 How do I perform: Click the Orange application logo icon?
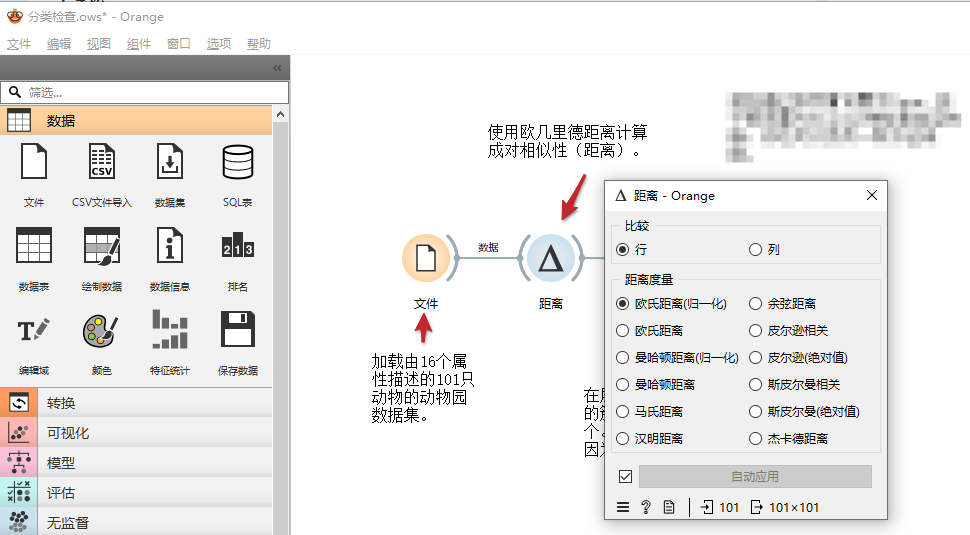pyautogui.click(x=15, y=16)
